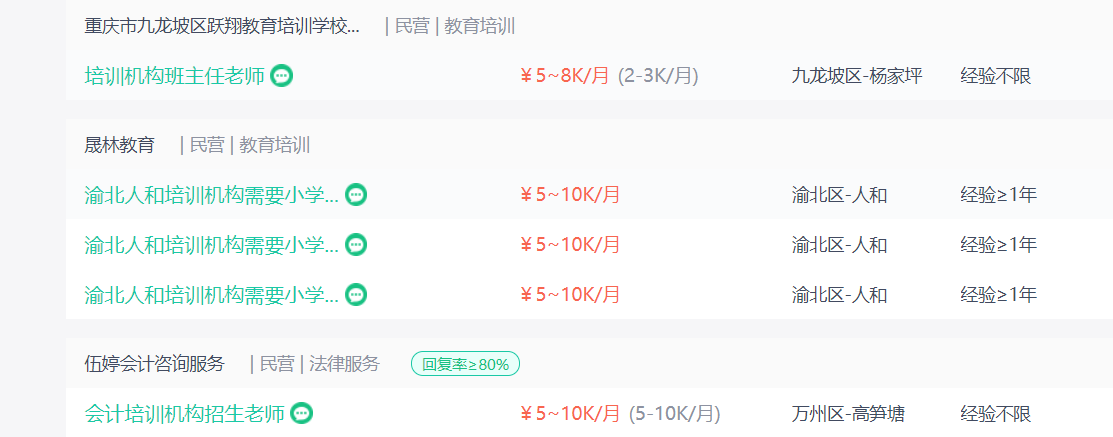
Task: Click salary ¥5~10K/月 for 会计培训机构招生老师
Action: (x=570, y=413)
